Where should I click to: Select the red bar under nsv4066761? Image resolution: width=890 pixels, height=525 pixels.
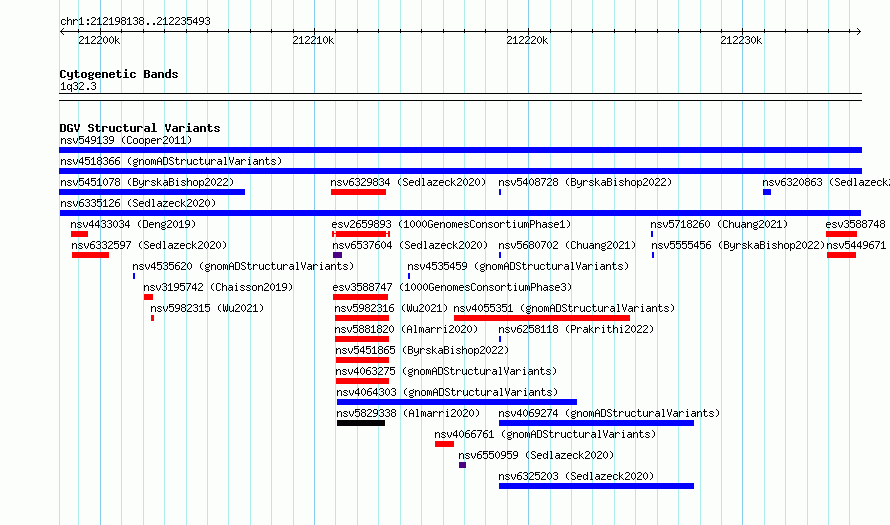pyautogui.click(x=444, y=444)
